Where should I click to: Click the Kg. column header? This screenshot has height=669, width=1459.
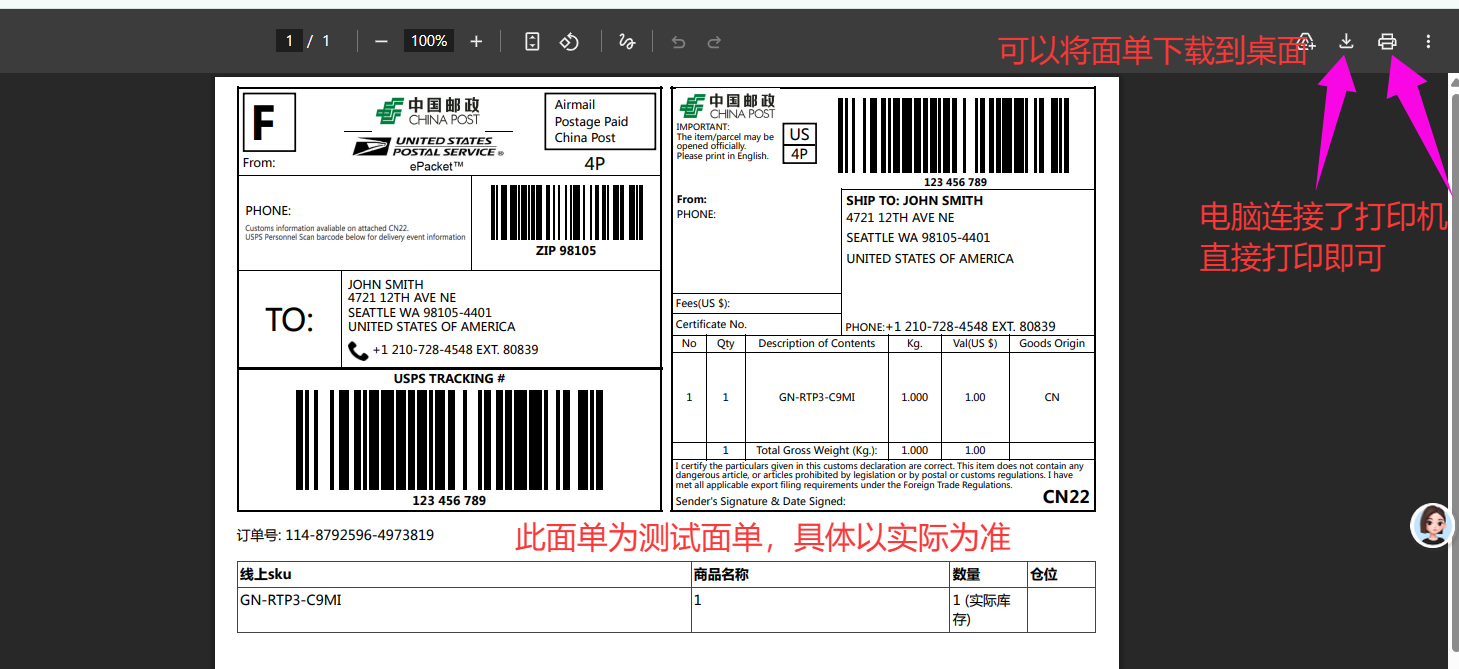[914, 343]
